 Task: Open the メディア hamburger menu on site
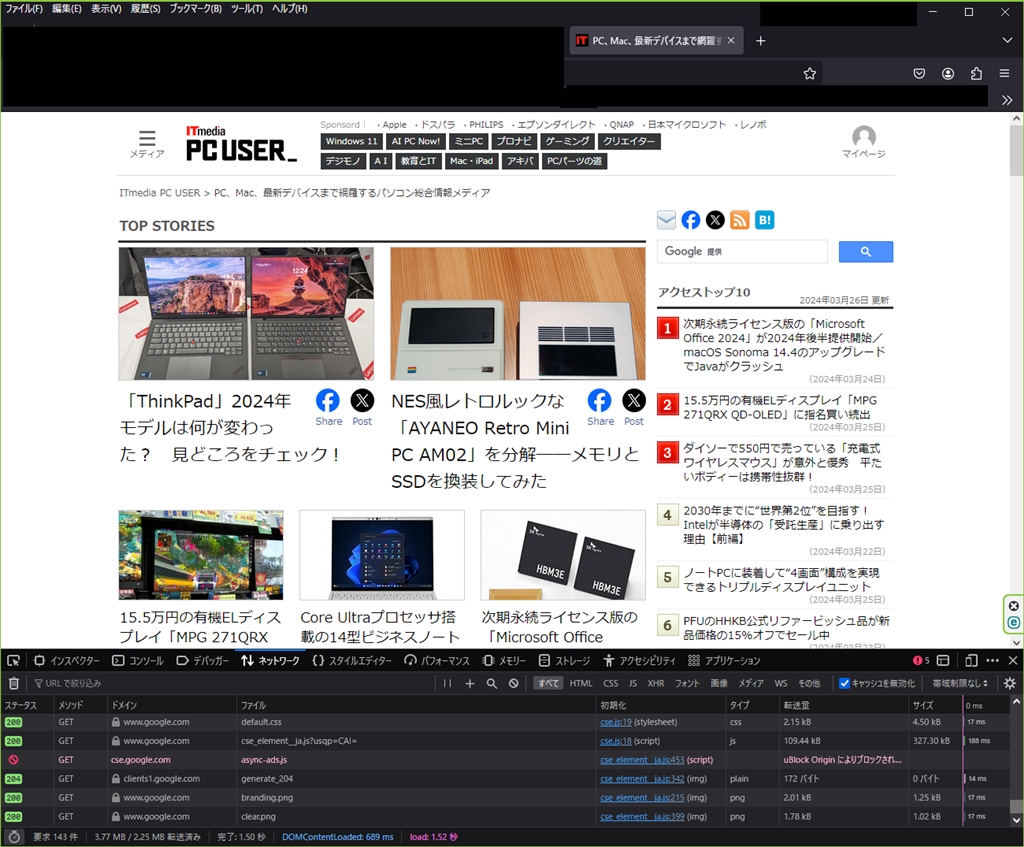coord(147,144)
